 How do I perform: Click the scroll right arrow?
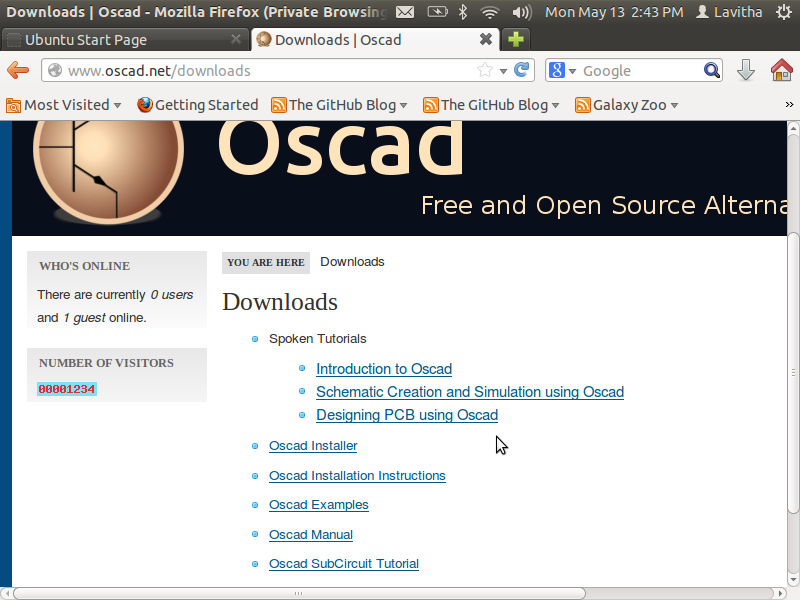coord(781,593)
